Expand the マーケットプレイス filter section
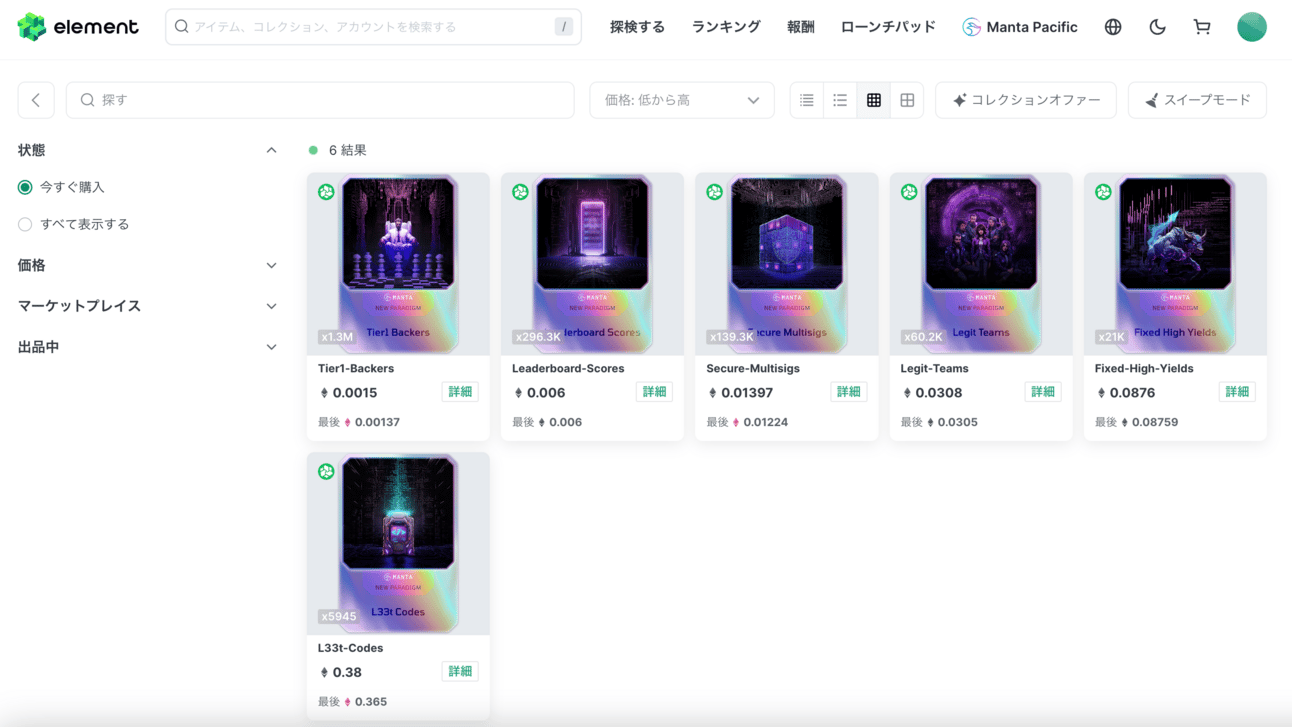 click(x=271, y=306)
